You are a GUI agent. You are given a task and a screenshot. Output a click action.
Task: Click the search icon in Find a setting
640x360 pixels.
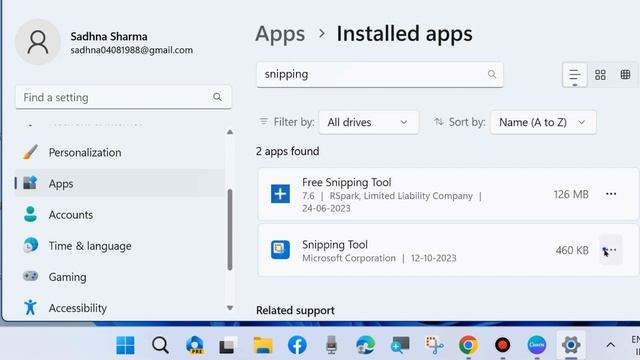pyautogui.click(x=217, y=97)
